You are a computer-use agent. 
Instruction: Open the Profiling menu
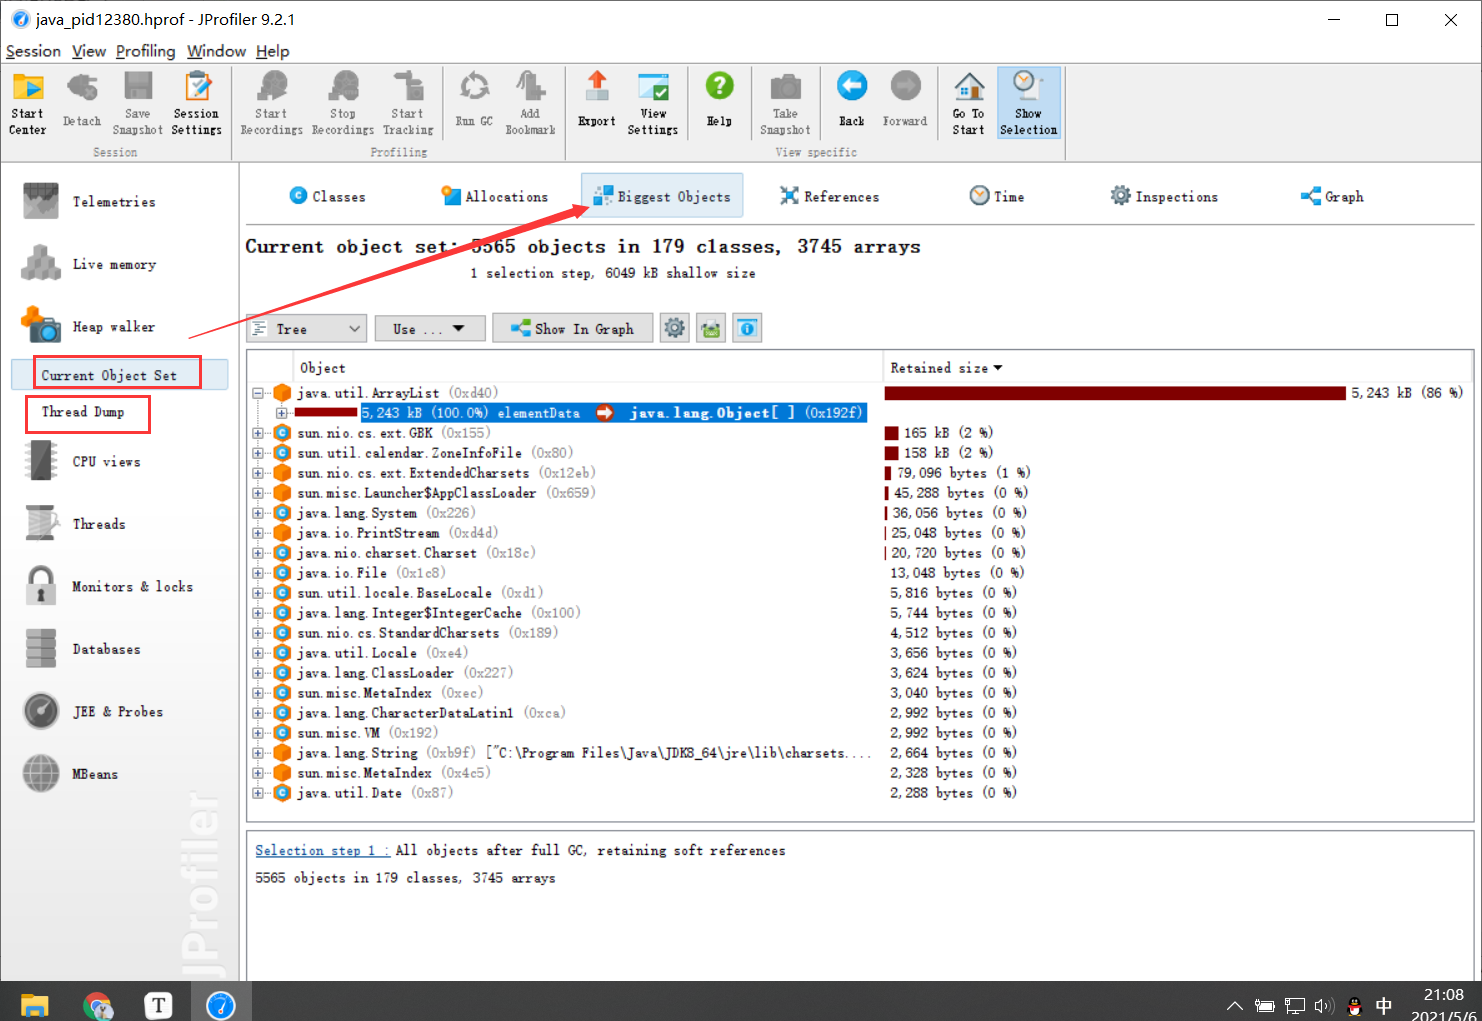pos(145,51)
